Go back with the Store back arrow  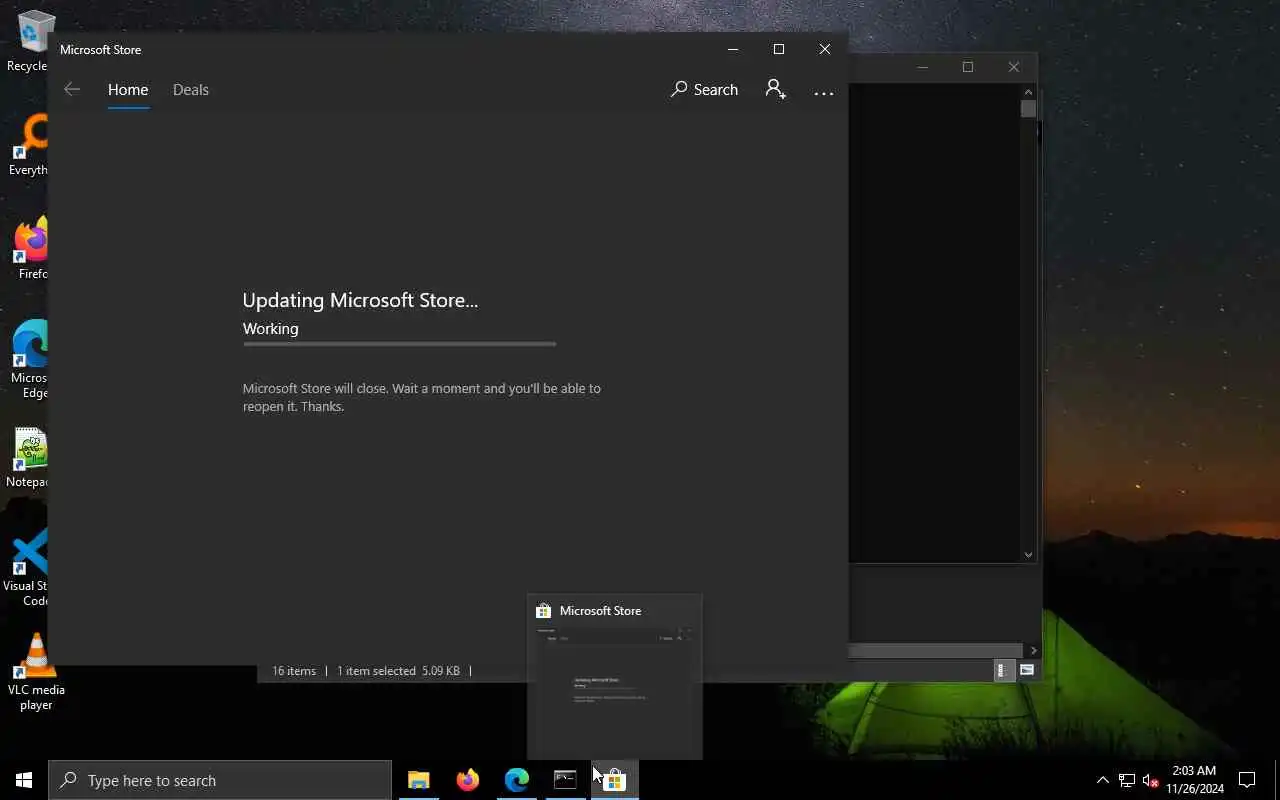[72, 89]
